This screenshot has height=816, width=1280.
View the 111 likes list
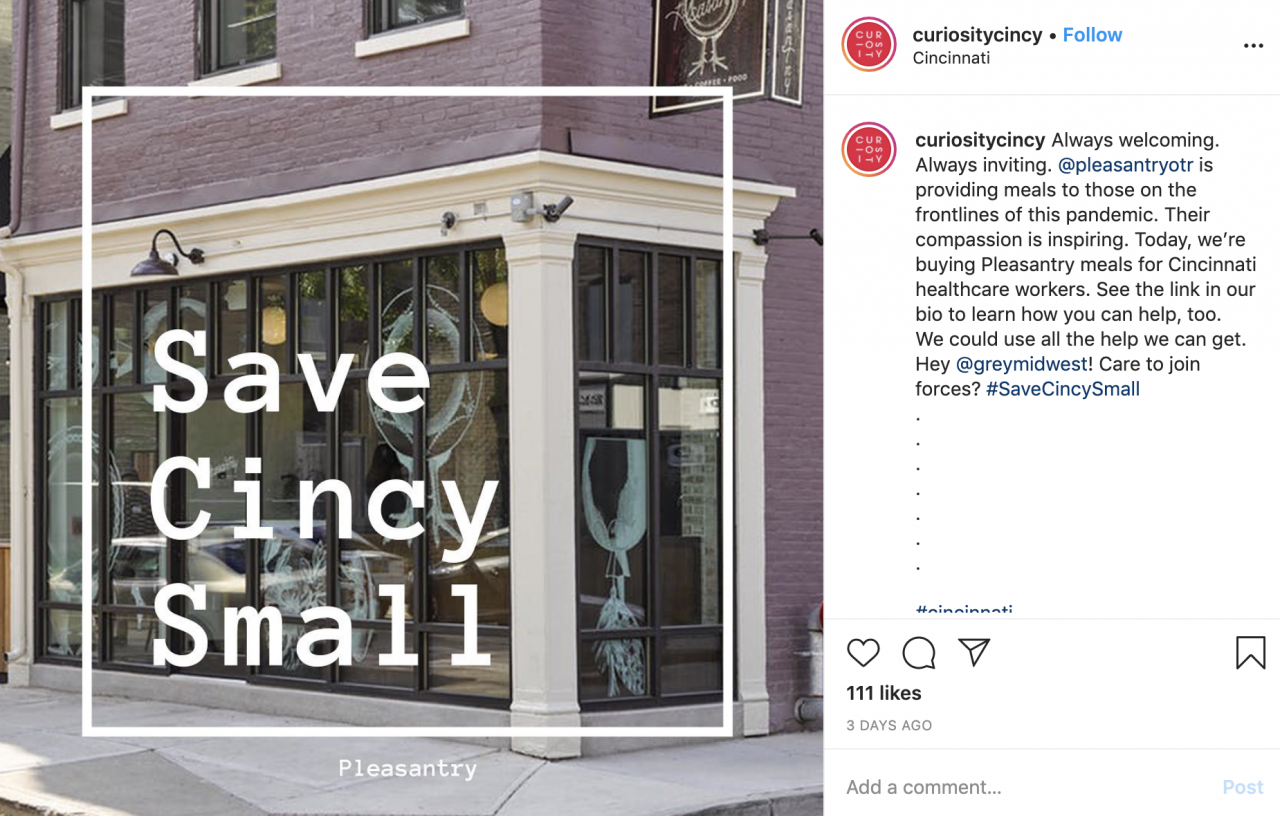884,693
